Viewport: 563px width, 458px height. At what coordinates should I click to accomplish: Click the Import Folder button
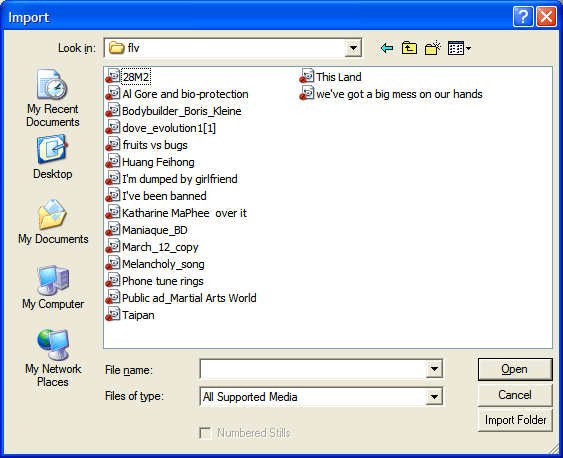515,420
